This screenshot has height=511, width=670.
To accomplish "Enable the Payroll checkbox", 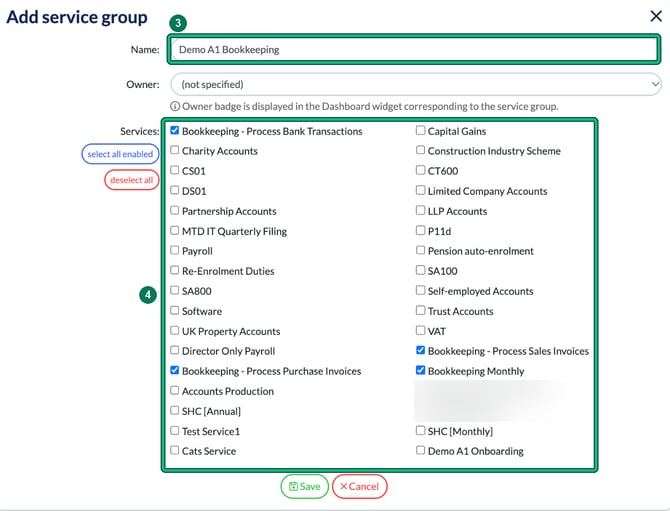I will click(174, 250).
